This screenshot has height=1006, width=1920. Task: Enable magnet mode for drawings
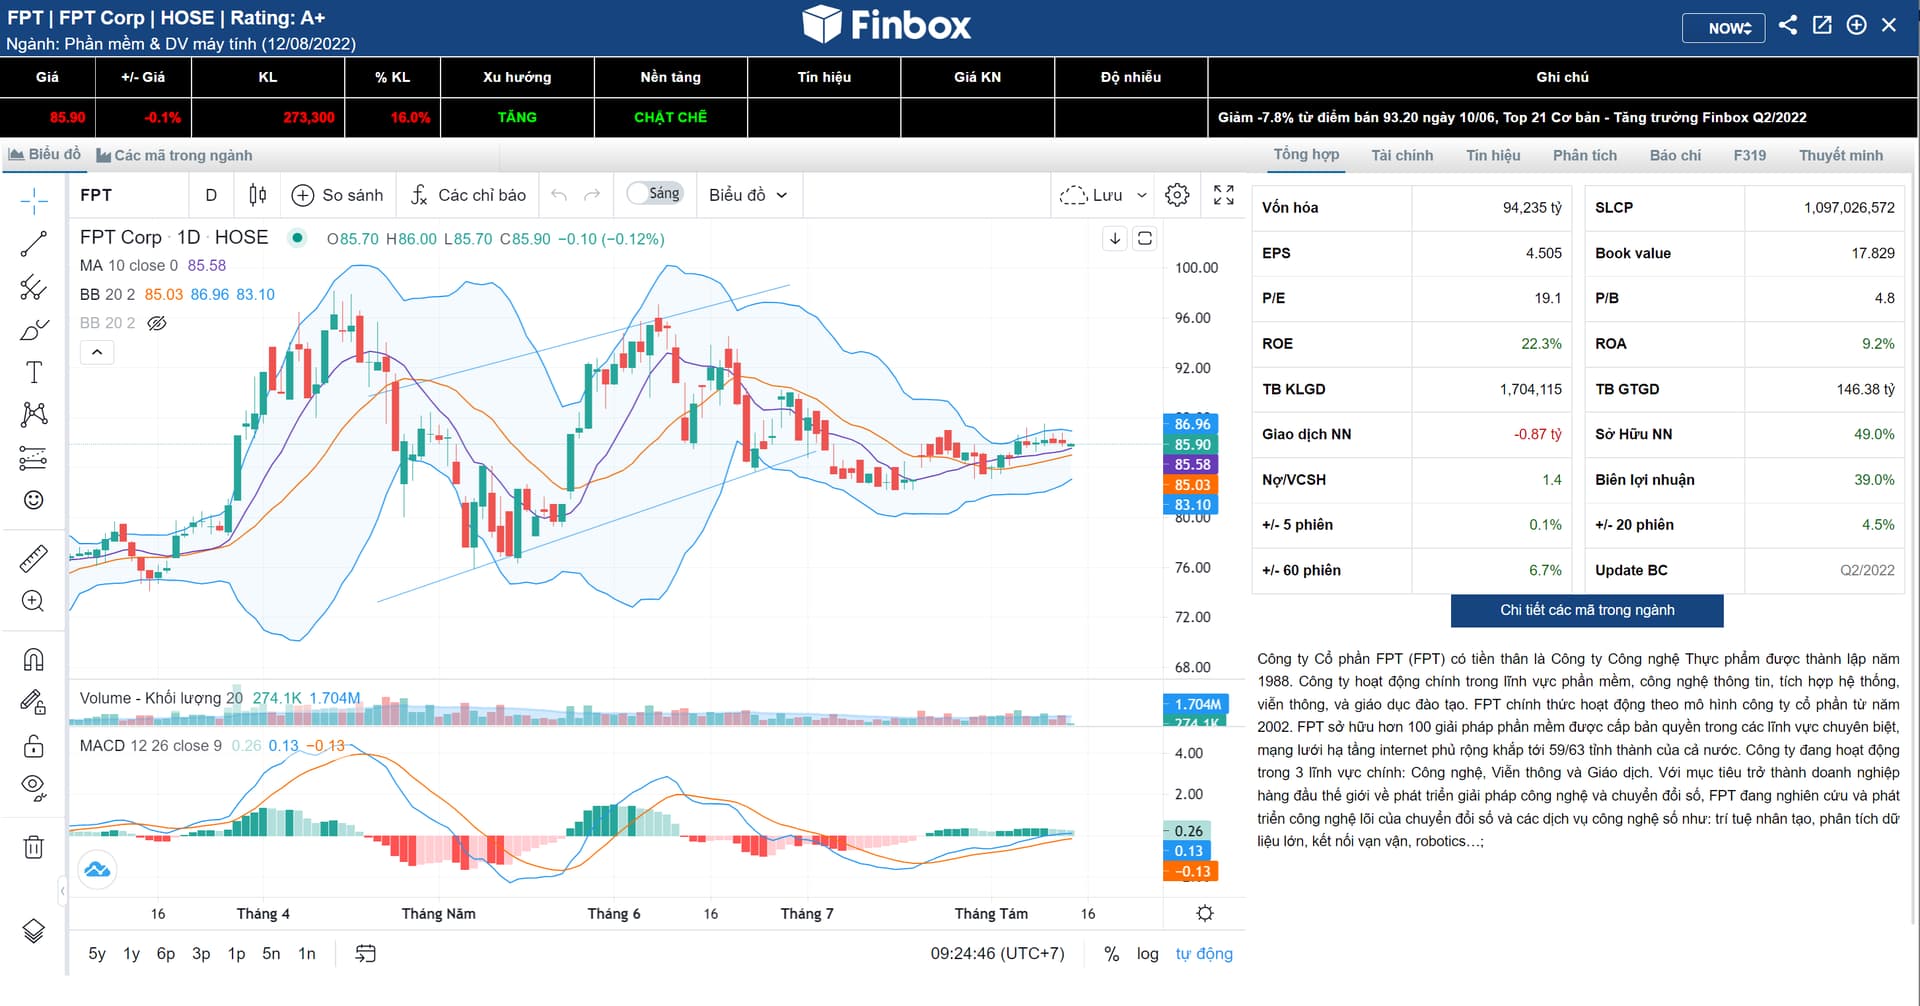(x=34, y=660)
